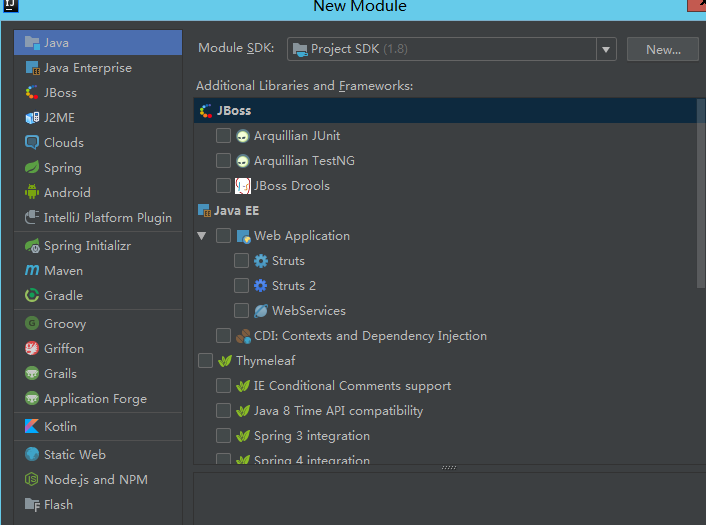Viewport: 706px width, 525px height.
Task: Enable the Arquillian JUnit checkbox
Action: coord(223,136)
